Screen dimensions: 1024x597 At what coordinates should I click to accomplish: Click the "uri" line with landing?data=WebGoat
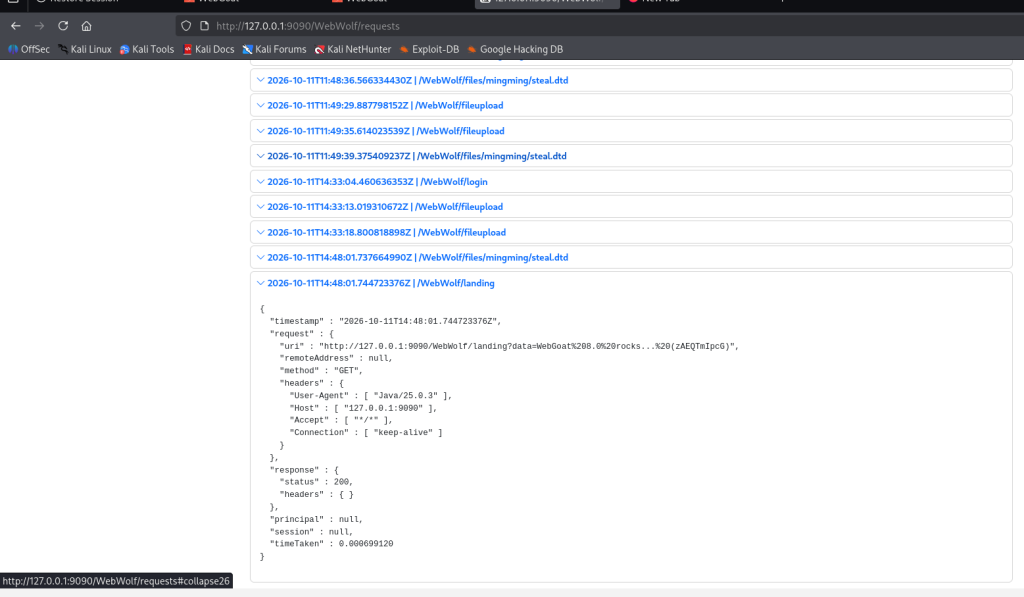click(x=509, y=346)
